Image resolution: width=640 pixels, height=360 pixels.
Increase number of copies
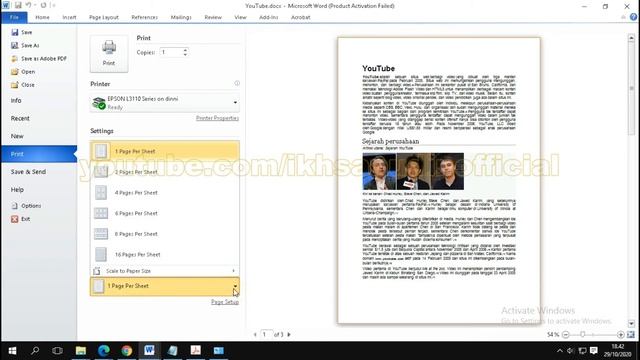pyautogui.click(x=185, y=50)
